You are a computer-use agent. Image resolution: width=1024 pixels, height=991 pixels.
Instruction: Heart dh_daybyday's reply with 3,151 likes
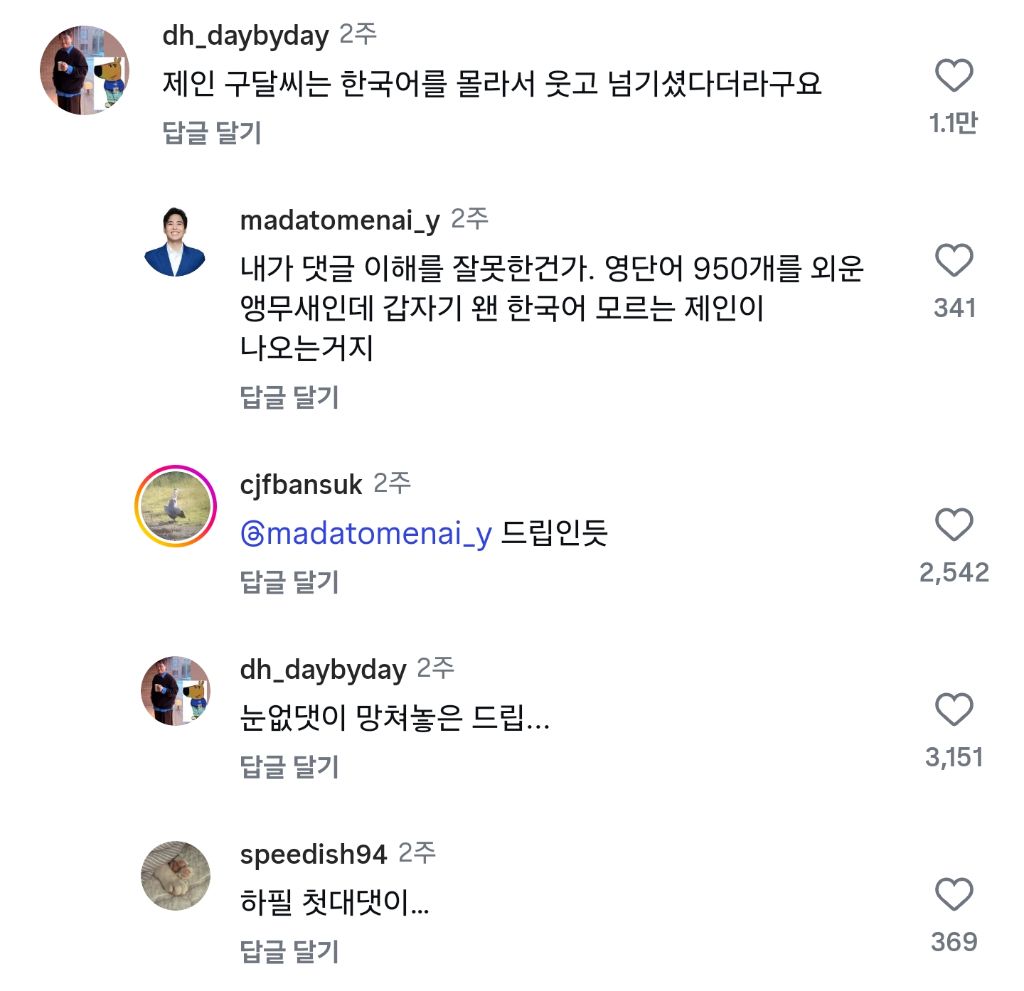pos(953,710)
